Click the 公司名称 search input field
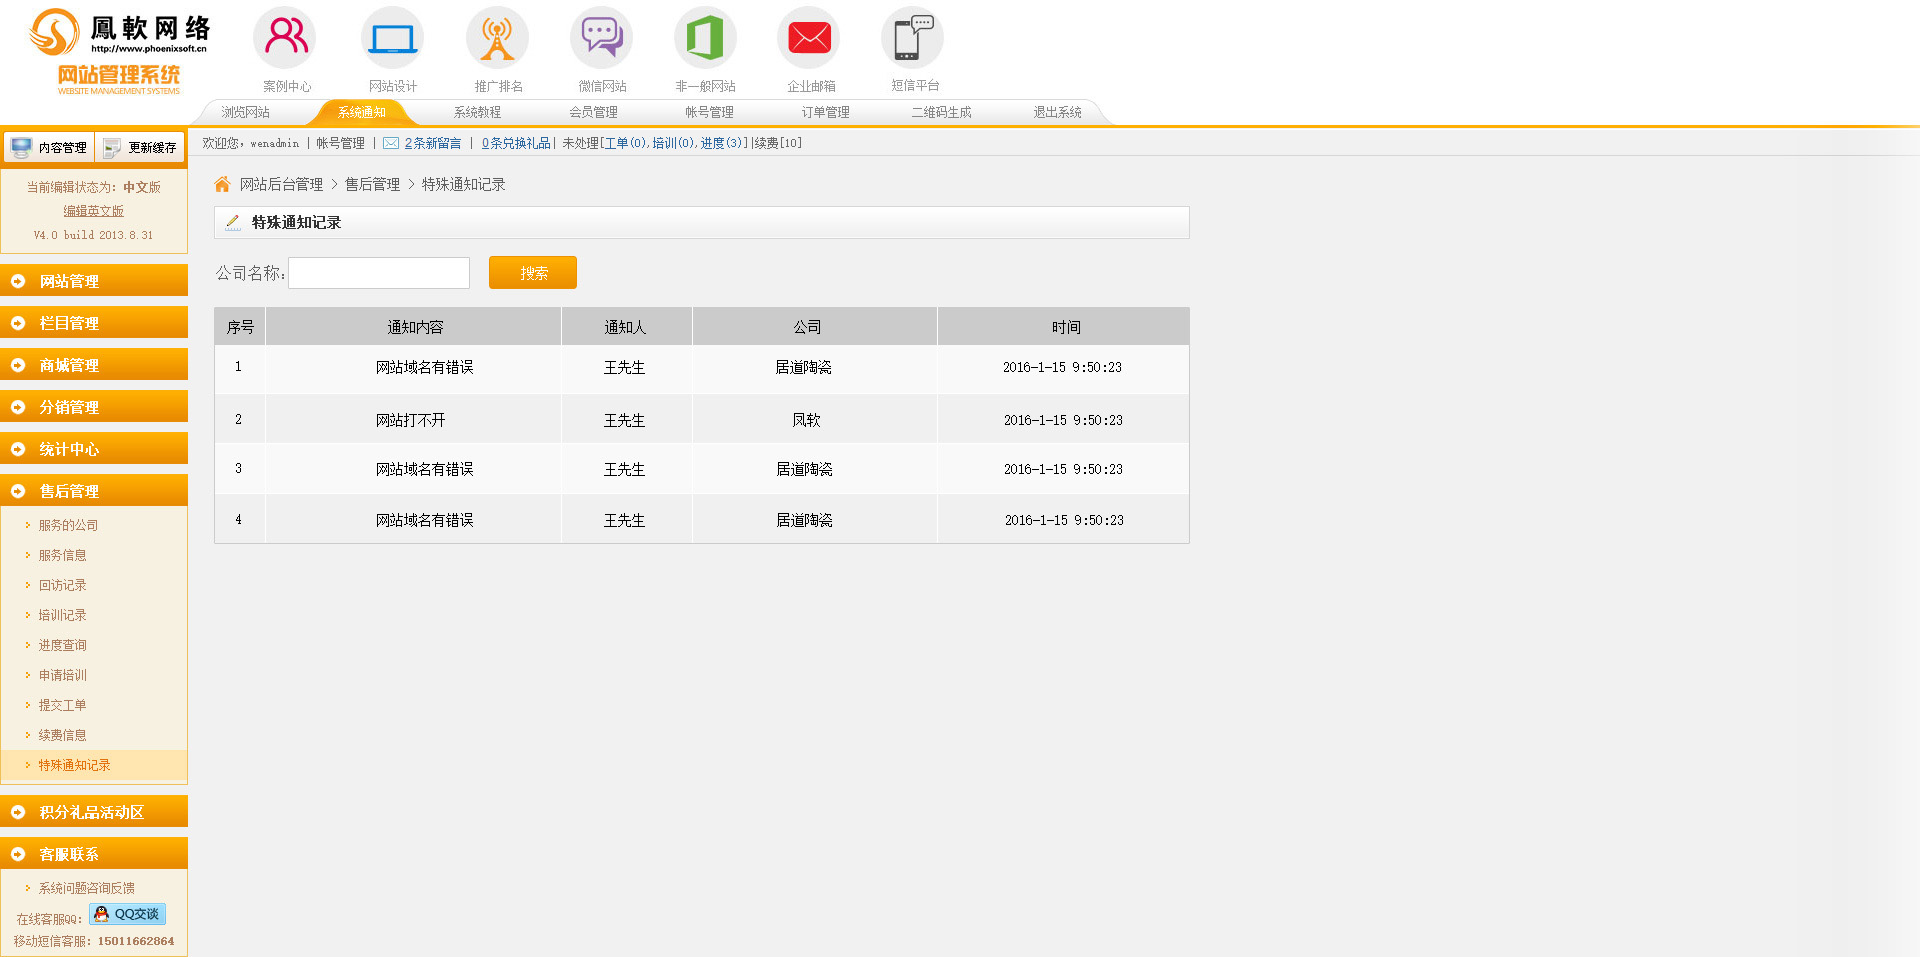The height and width of the screenshot is (957, 1920). tap(379, 273)
